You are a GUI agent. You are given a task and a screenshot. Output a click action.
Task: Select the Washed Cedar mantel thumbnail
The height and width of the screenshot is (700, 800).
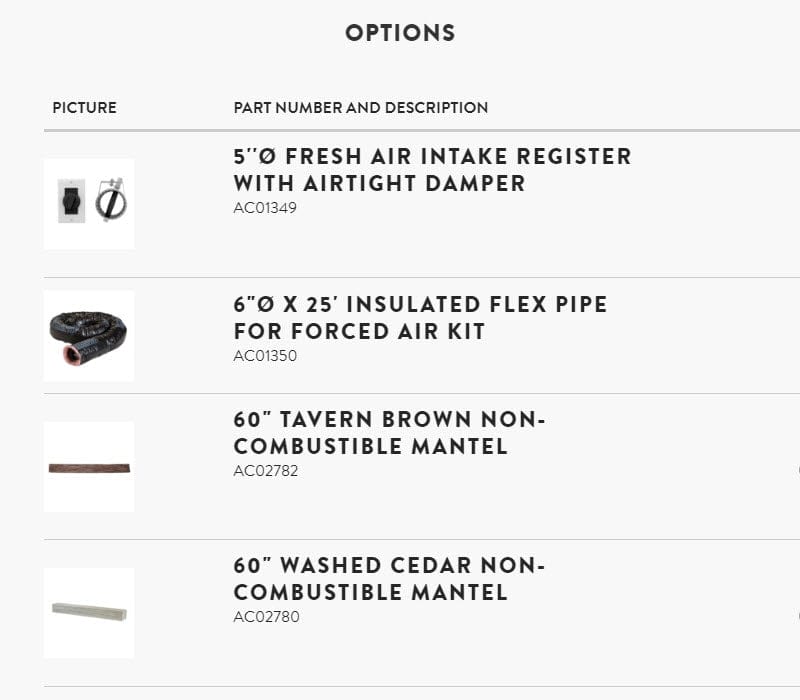(89, 612)
